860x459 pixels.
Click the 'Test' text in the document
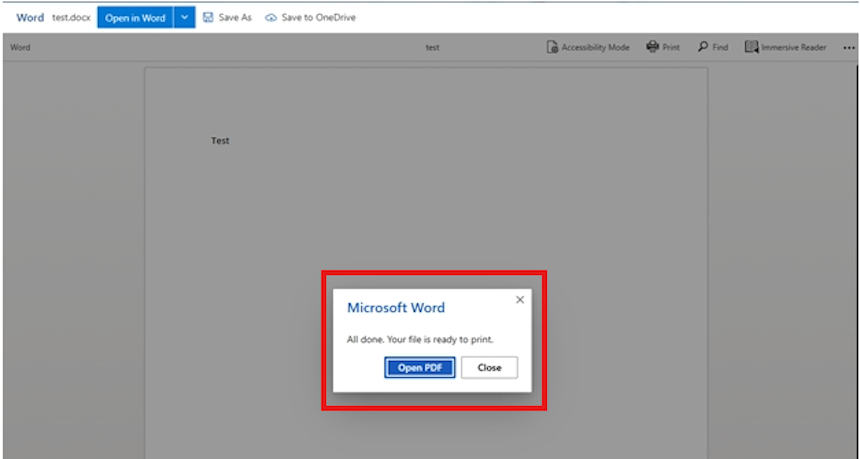(220, 141)
